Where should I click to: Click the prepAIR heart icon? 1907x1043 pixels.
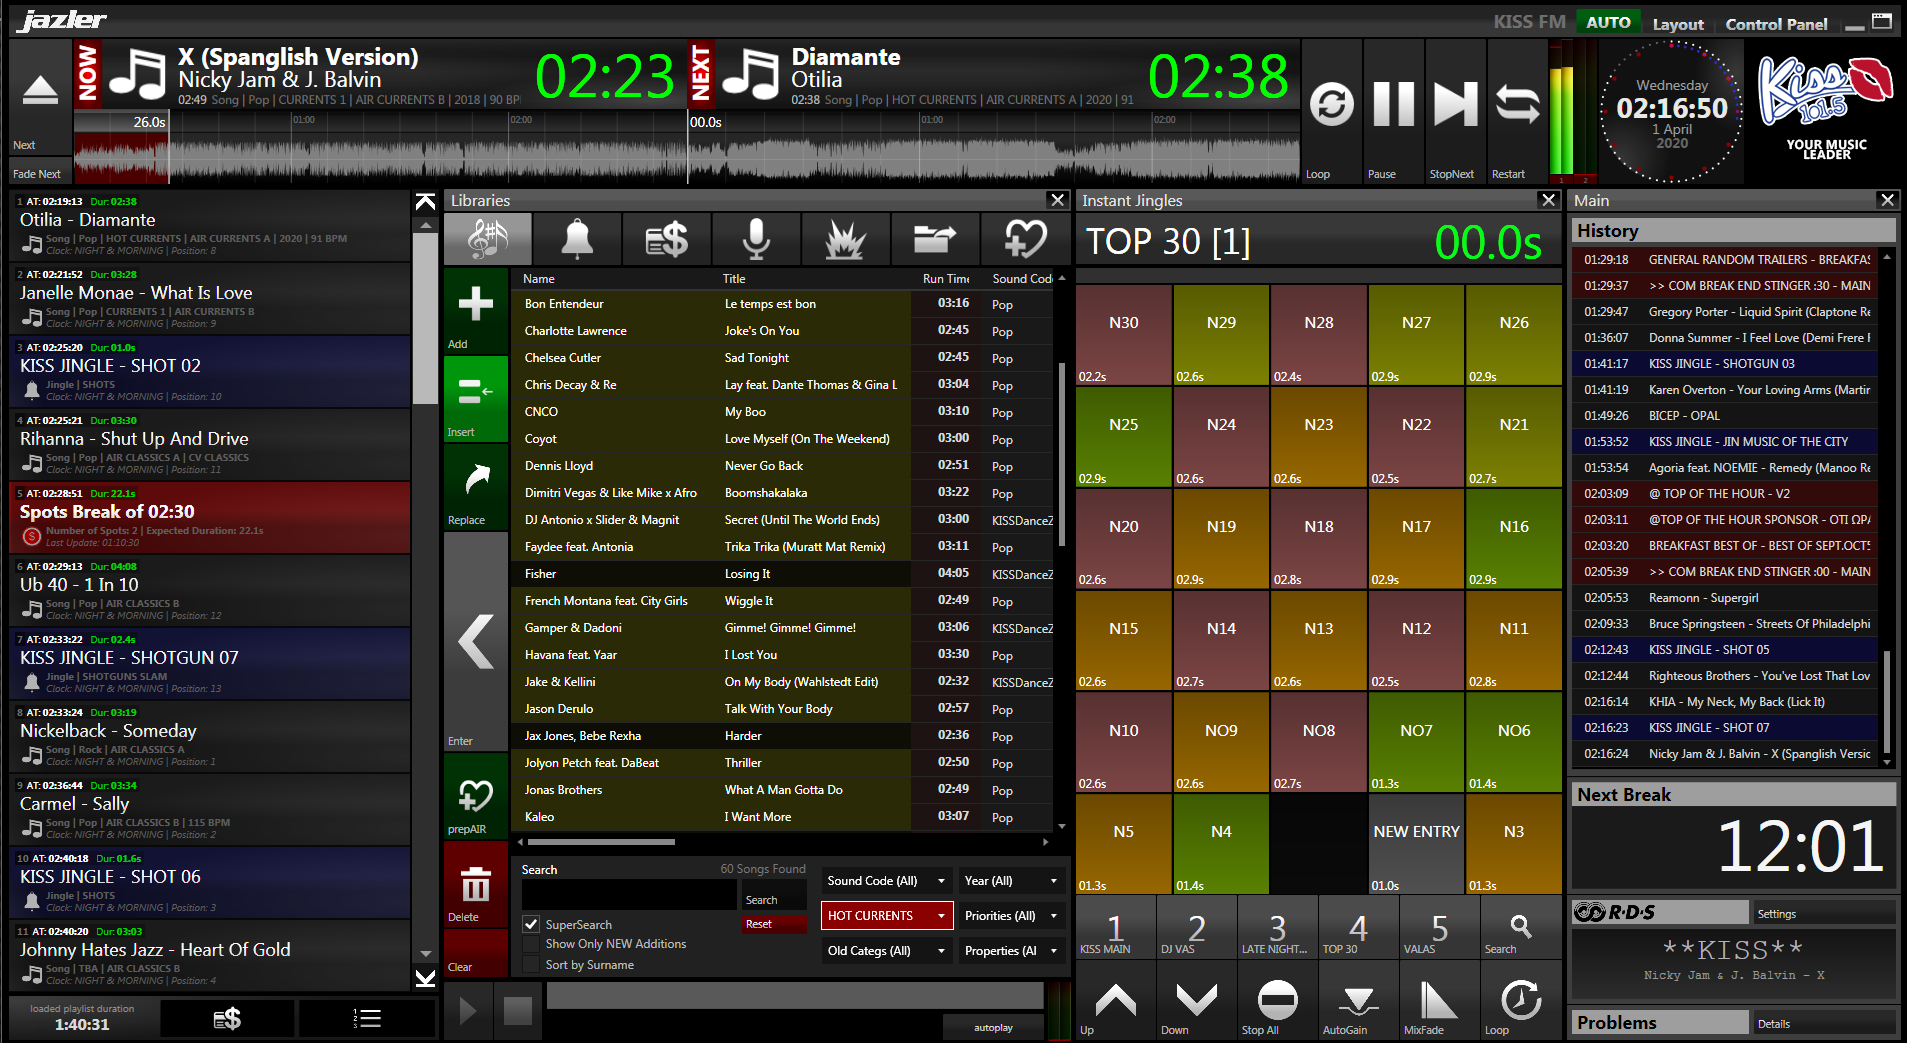click(x=476, y=797)
